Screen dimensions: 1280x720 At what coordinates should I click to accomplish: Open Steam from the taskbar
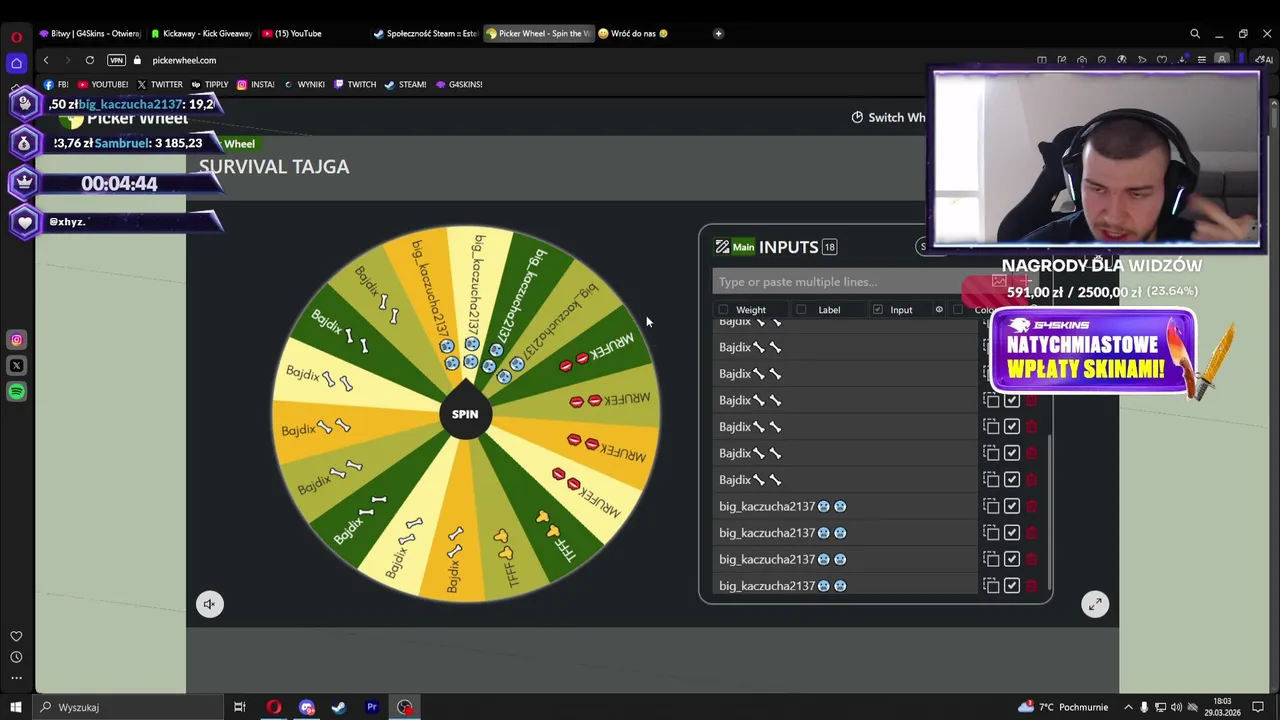point(339,707)
